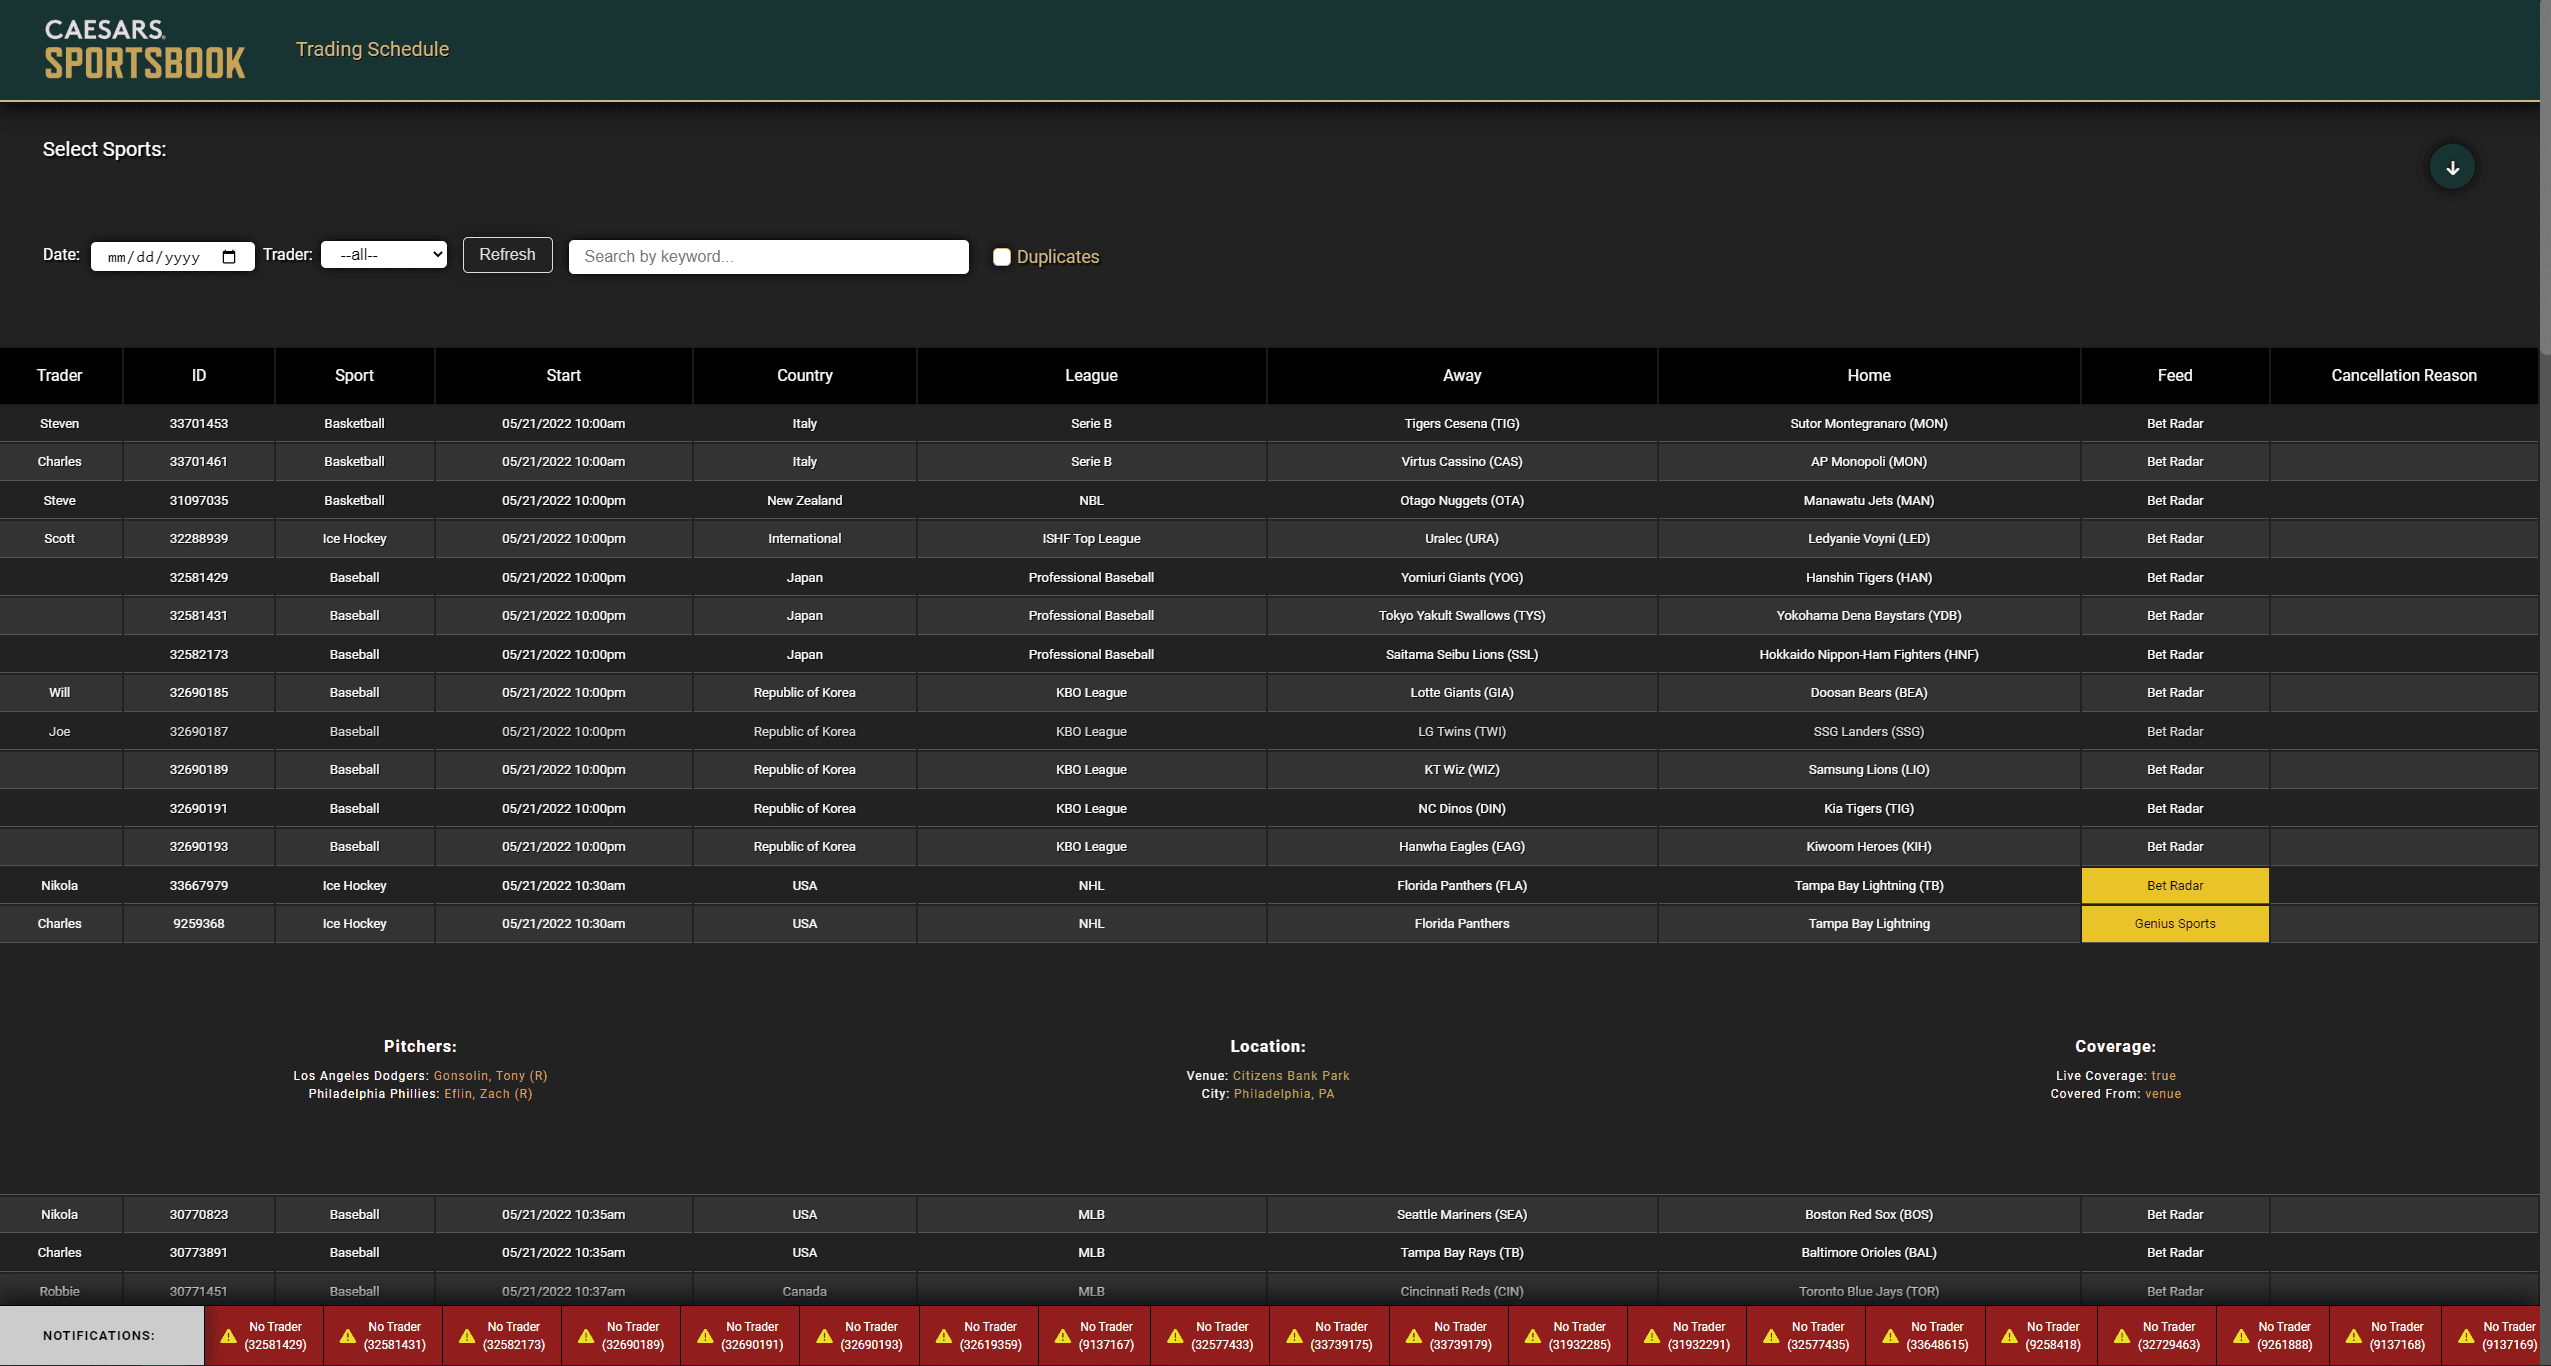Screen dimensions: 2551x1366
Task: Click pitcher Eflin, Zach (R)
Action: click(x=488, y=1094)
